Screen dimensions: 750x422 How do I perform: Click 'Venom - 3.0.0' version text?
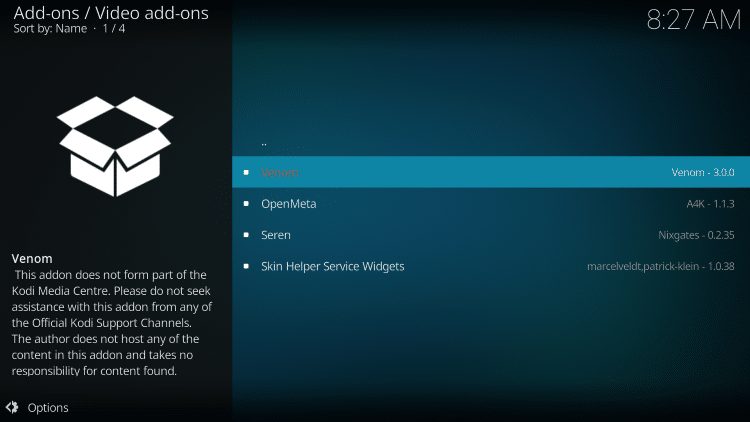(703, 172)
